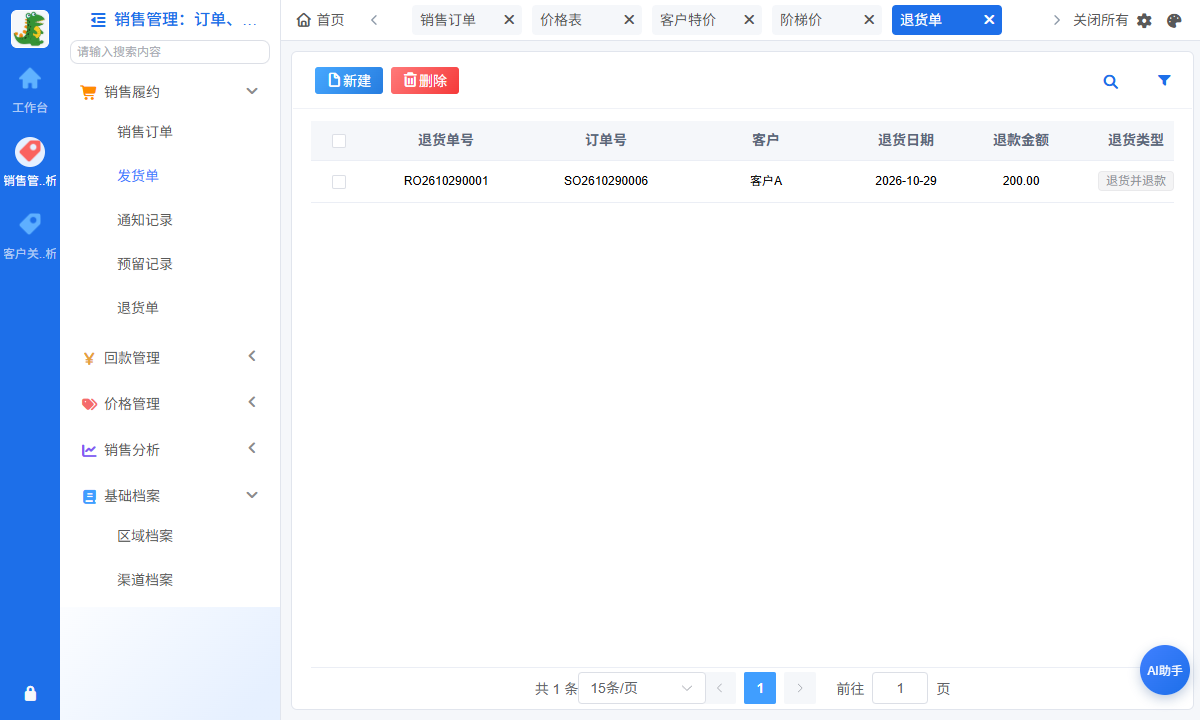
Task: Open the filter funnel icon
Action: 1164,81
